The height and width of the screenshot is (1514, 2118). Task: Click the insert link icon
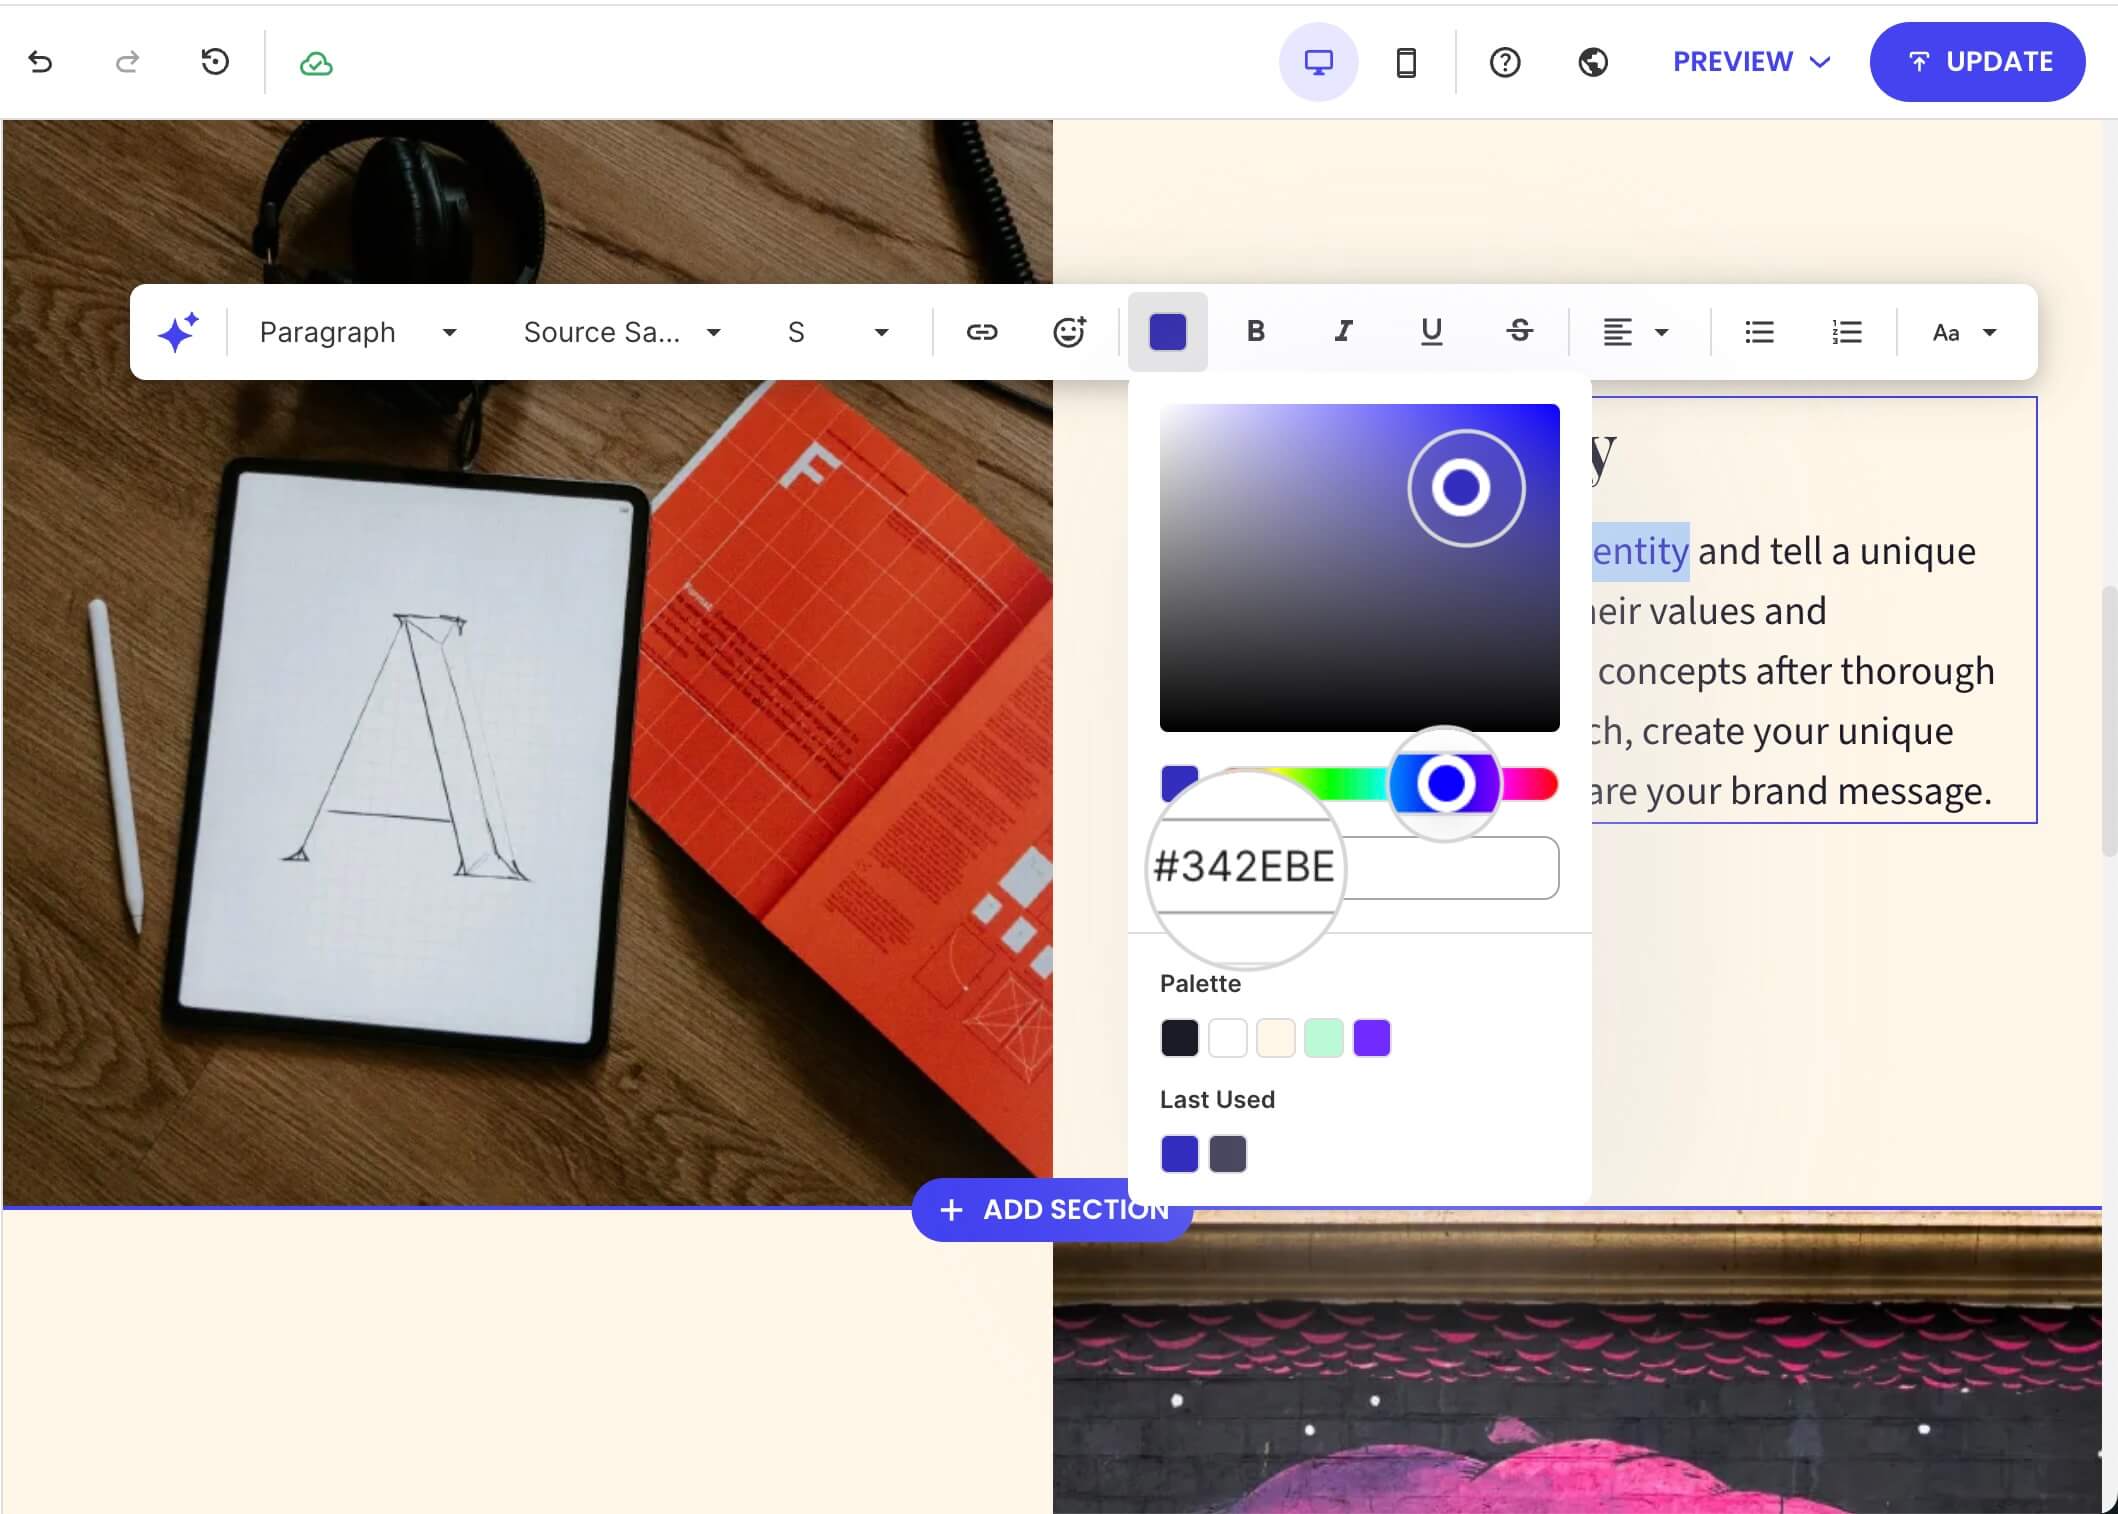[x=981, y=332]
